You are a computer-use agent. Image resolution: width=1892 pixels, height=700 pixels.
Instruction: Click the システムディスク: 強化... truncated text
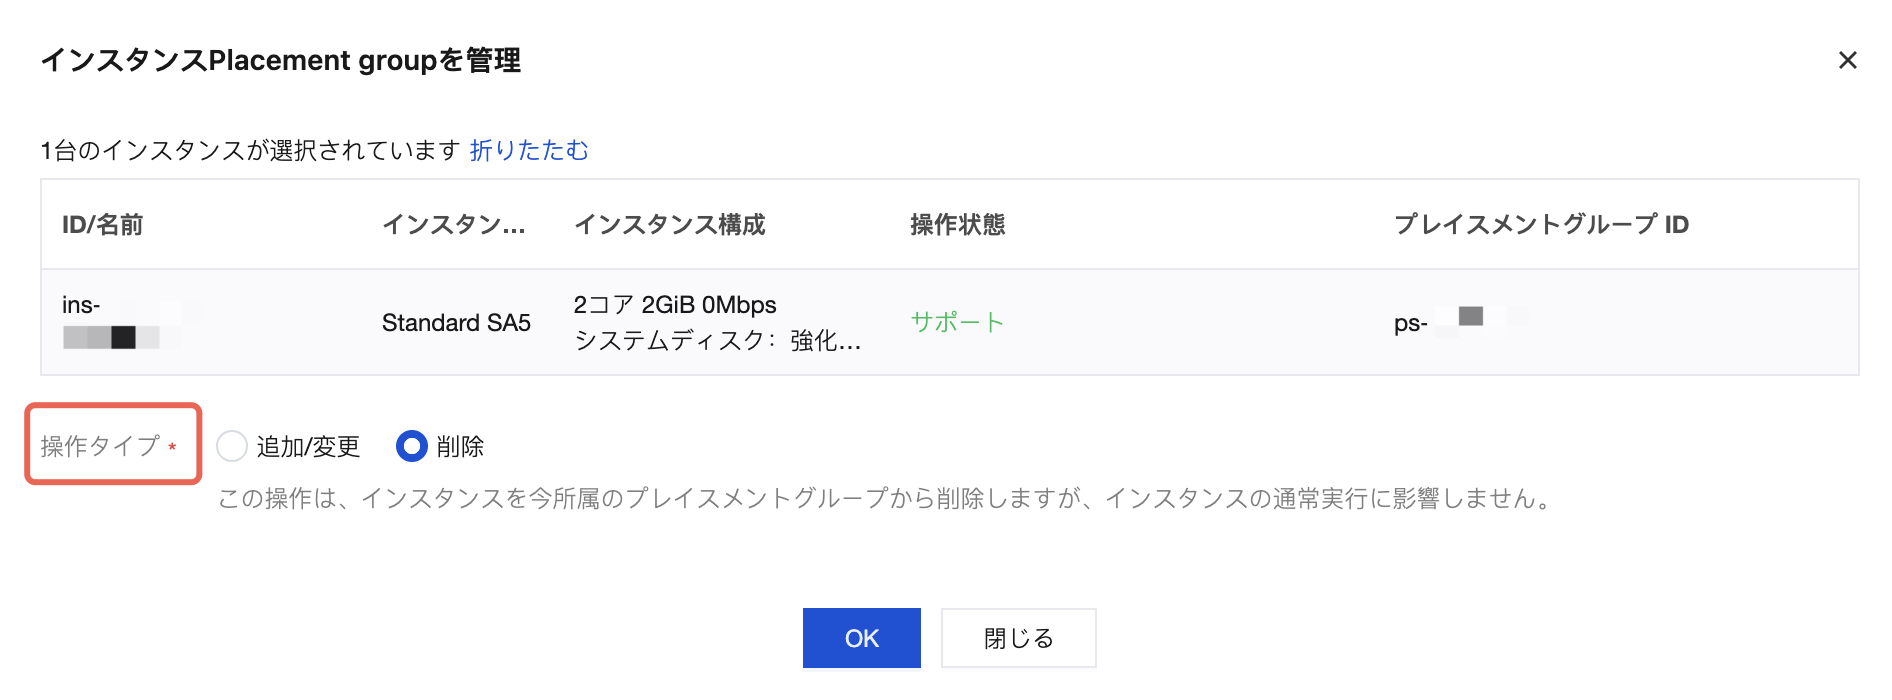click(x=717, y=341)
